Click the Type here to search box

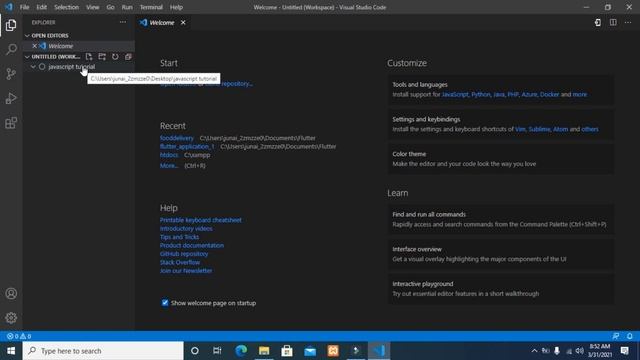103,351
